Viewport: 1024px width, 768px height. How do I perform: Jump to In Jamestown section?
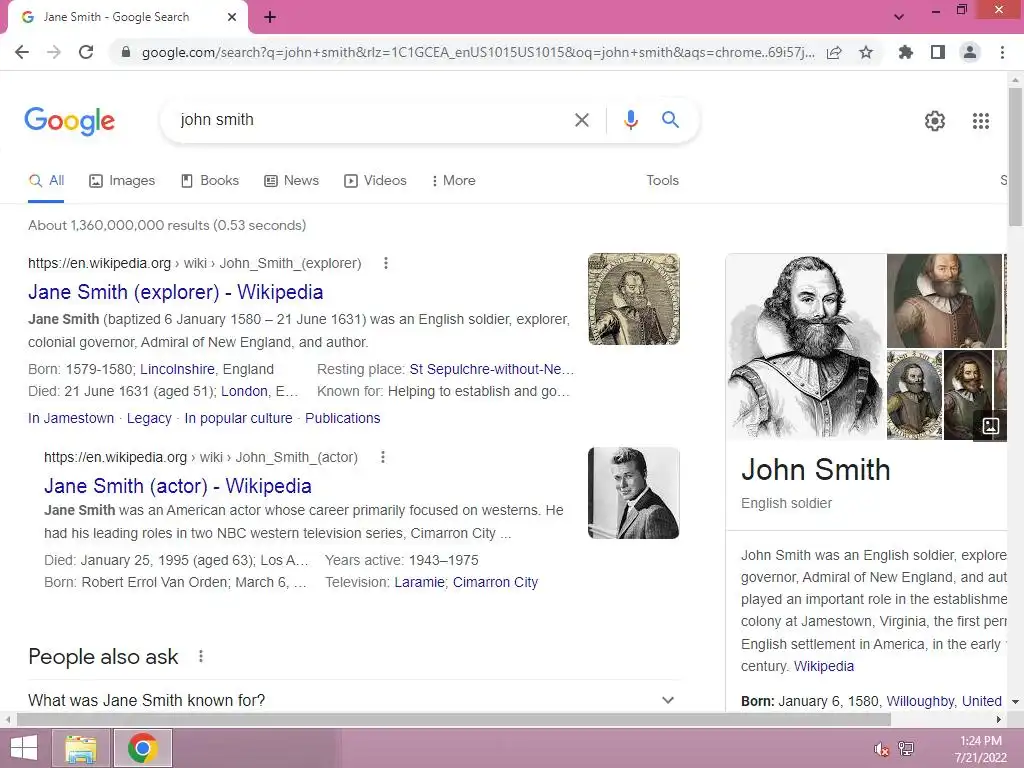pyautogui.click(x=71, y=419)
